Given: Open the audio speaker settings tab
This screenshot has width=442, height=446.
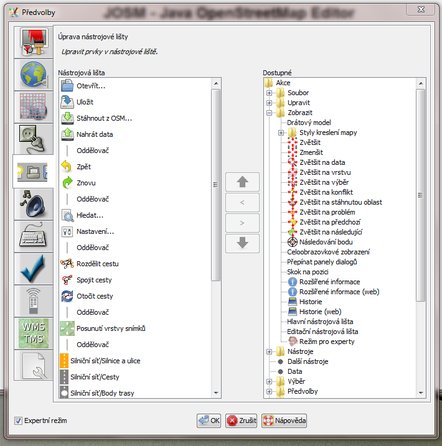Looking at the screenshot, I should [x=33, y=203].
